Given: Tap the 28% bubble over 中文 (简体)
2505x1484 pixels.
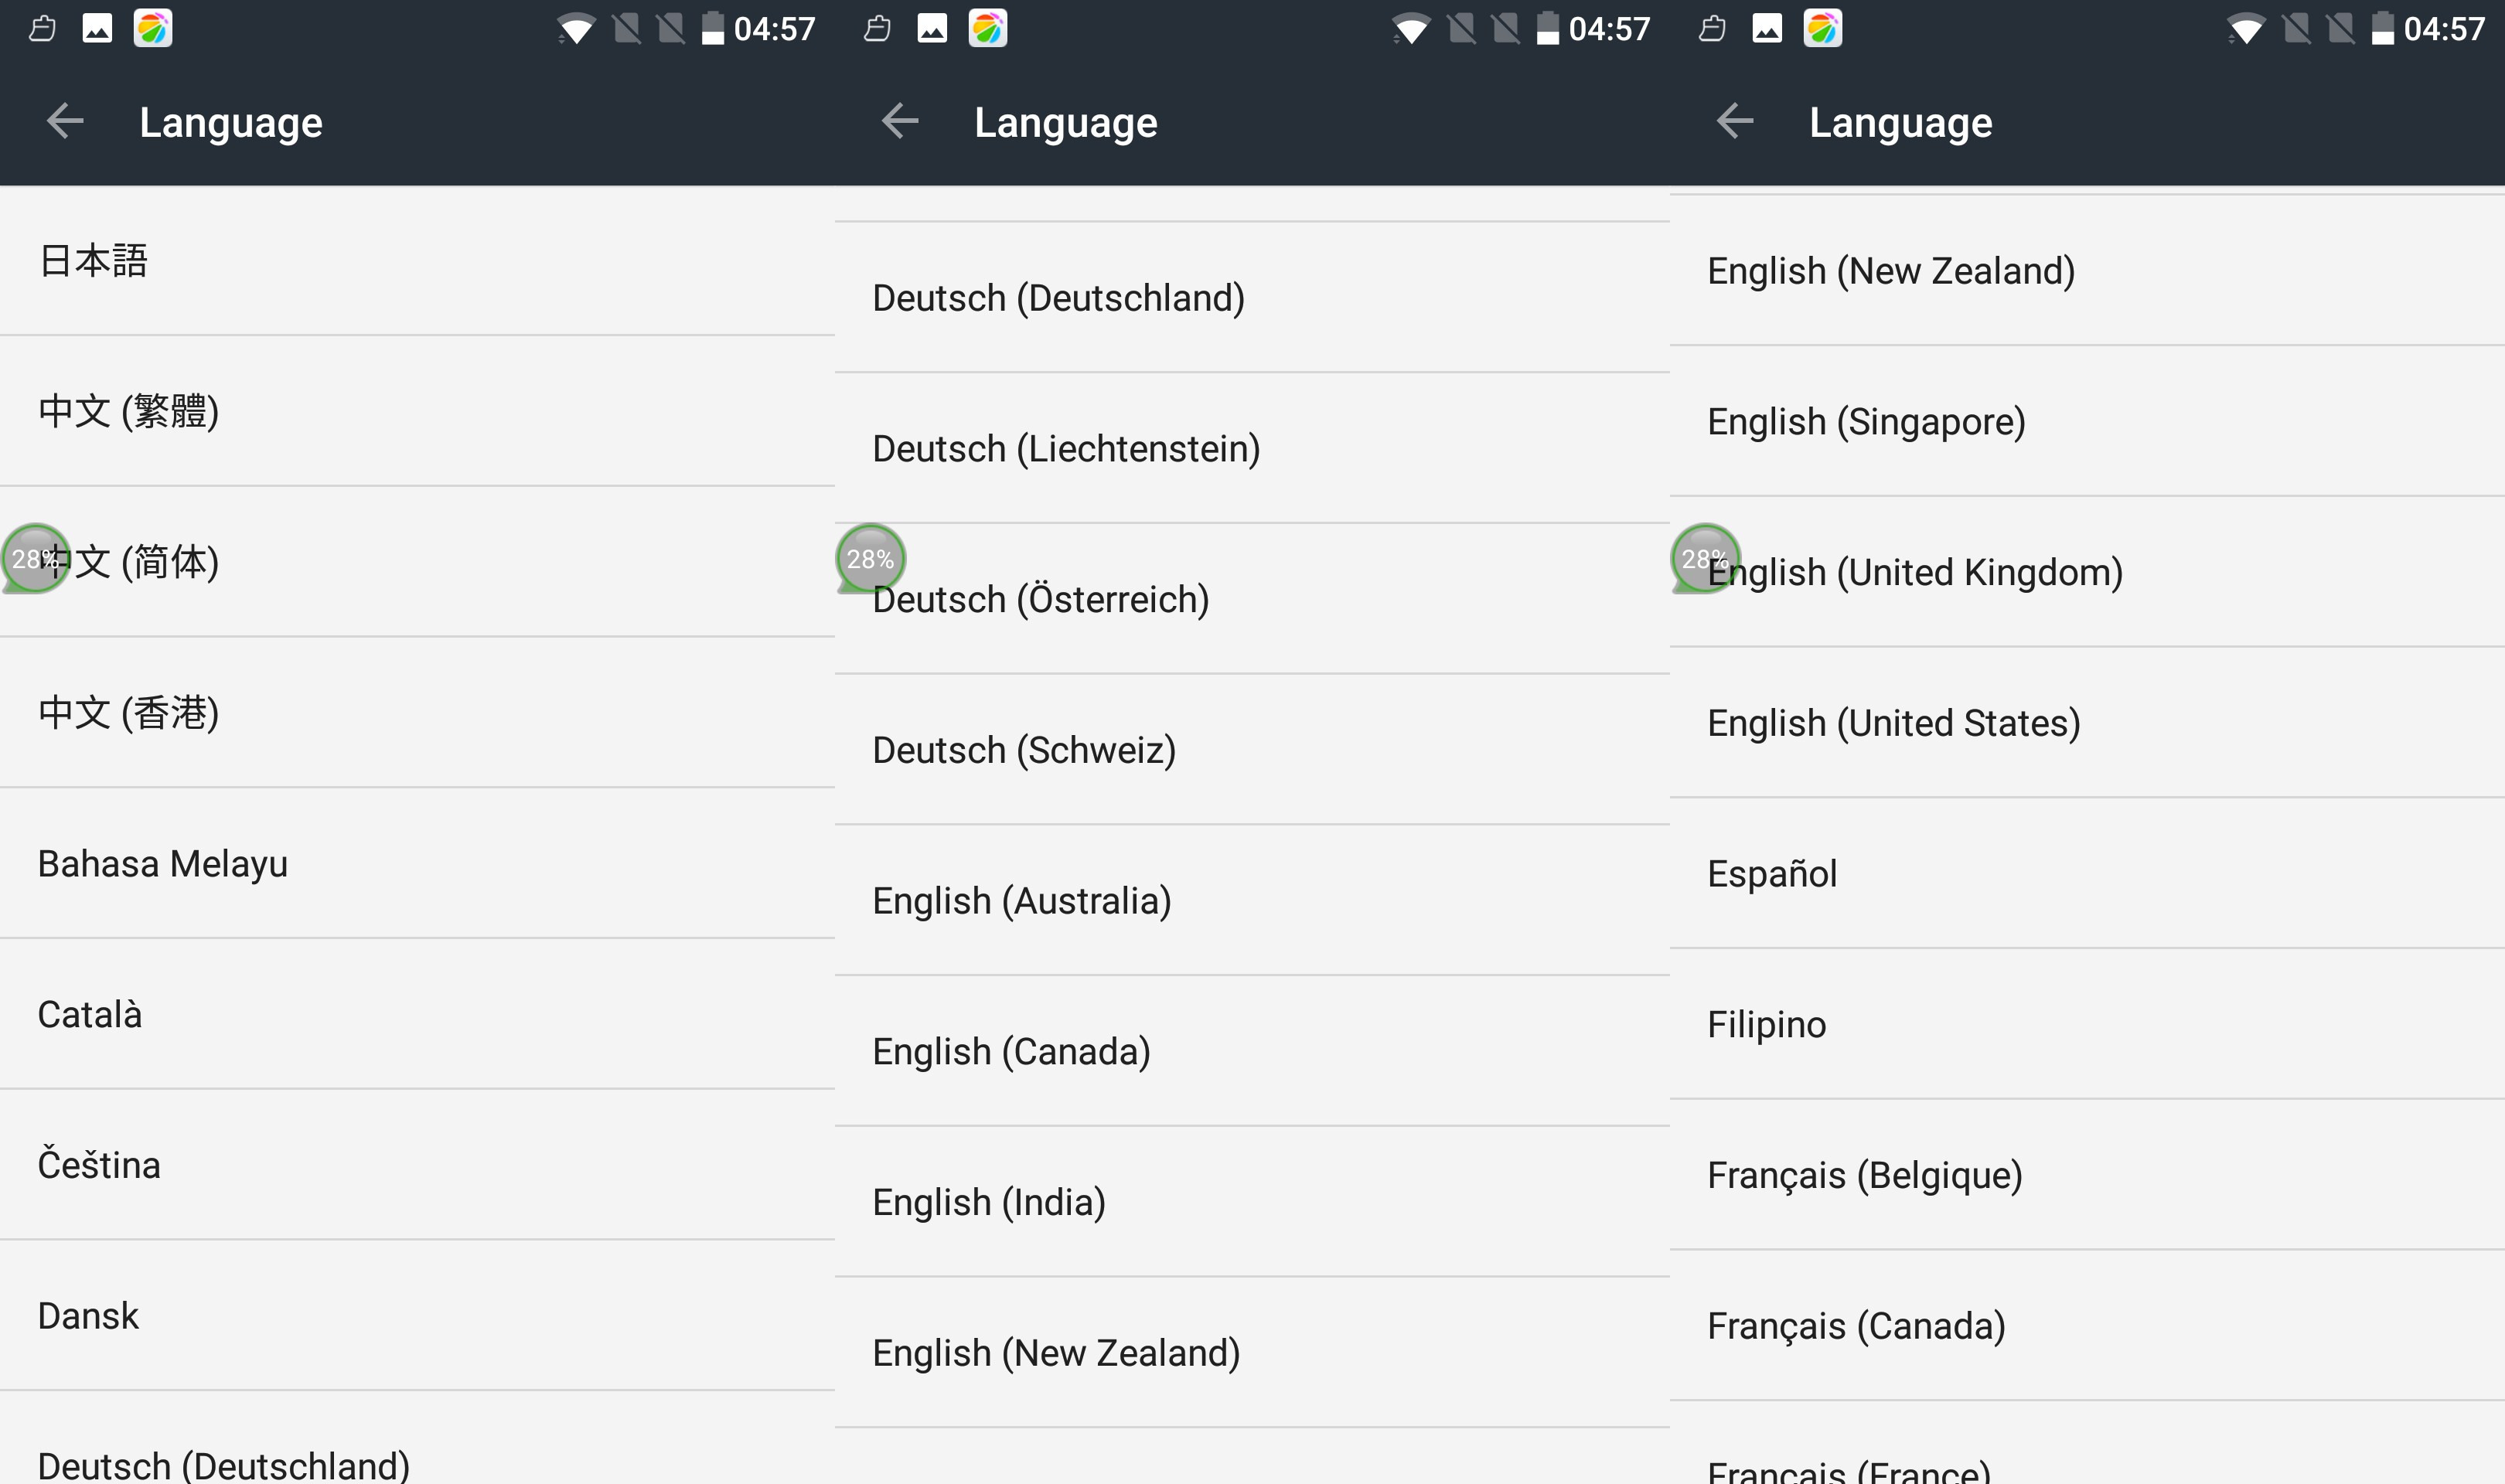Looking at the screenshot, I should tap(35, 558).
